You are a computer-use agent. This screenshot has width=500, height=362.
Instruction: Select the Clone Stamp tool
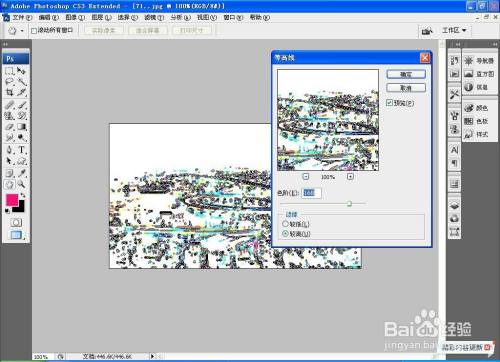(x=9, y=116)
